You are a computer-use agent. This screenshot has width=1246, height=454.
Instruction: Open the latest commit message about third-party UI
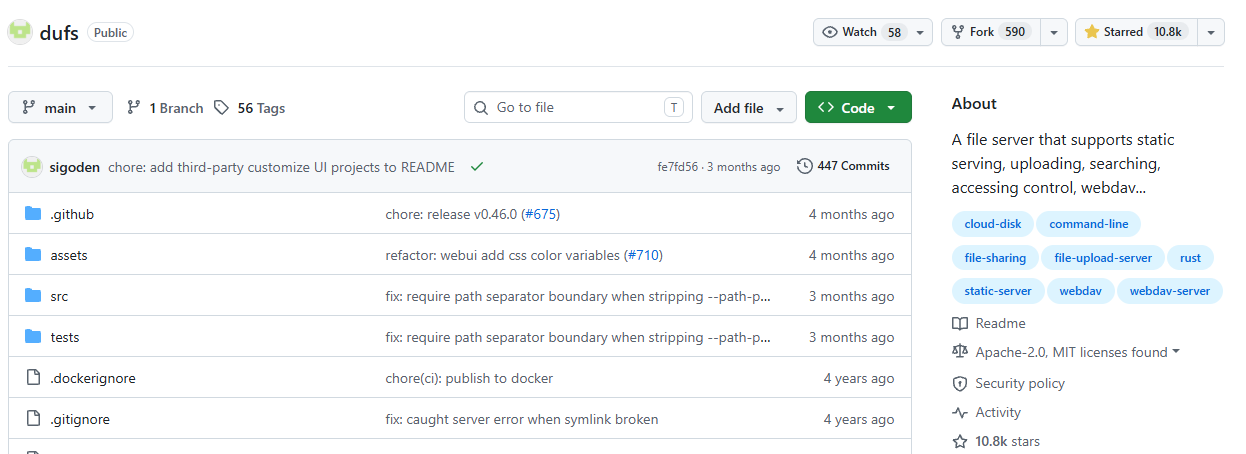point(281,167)
